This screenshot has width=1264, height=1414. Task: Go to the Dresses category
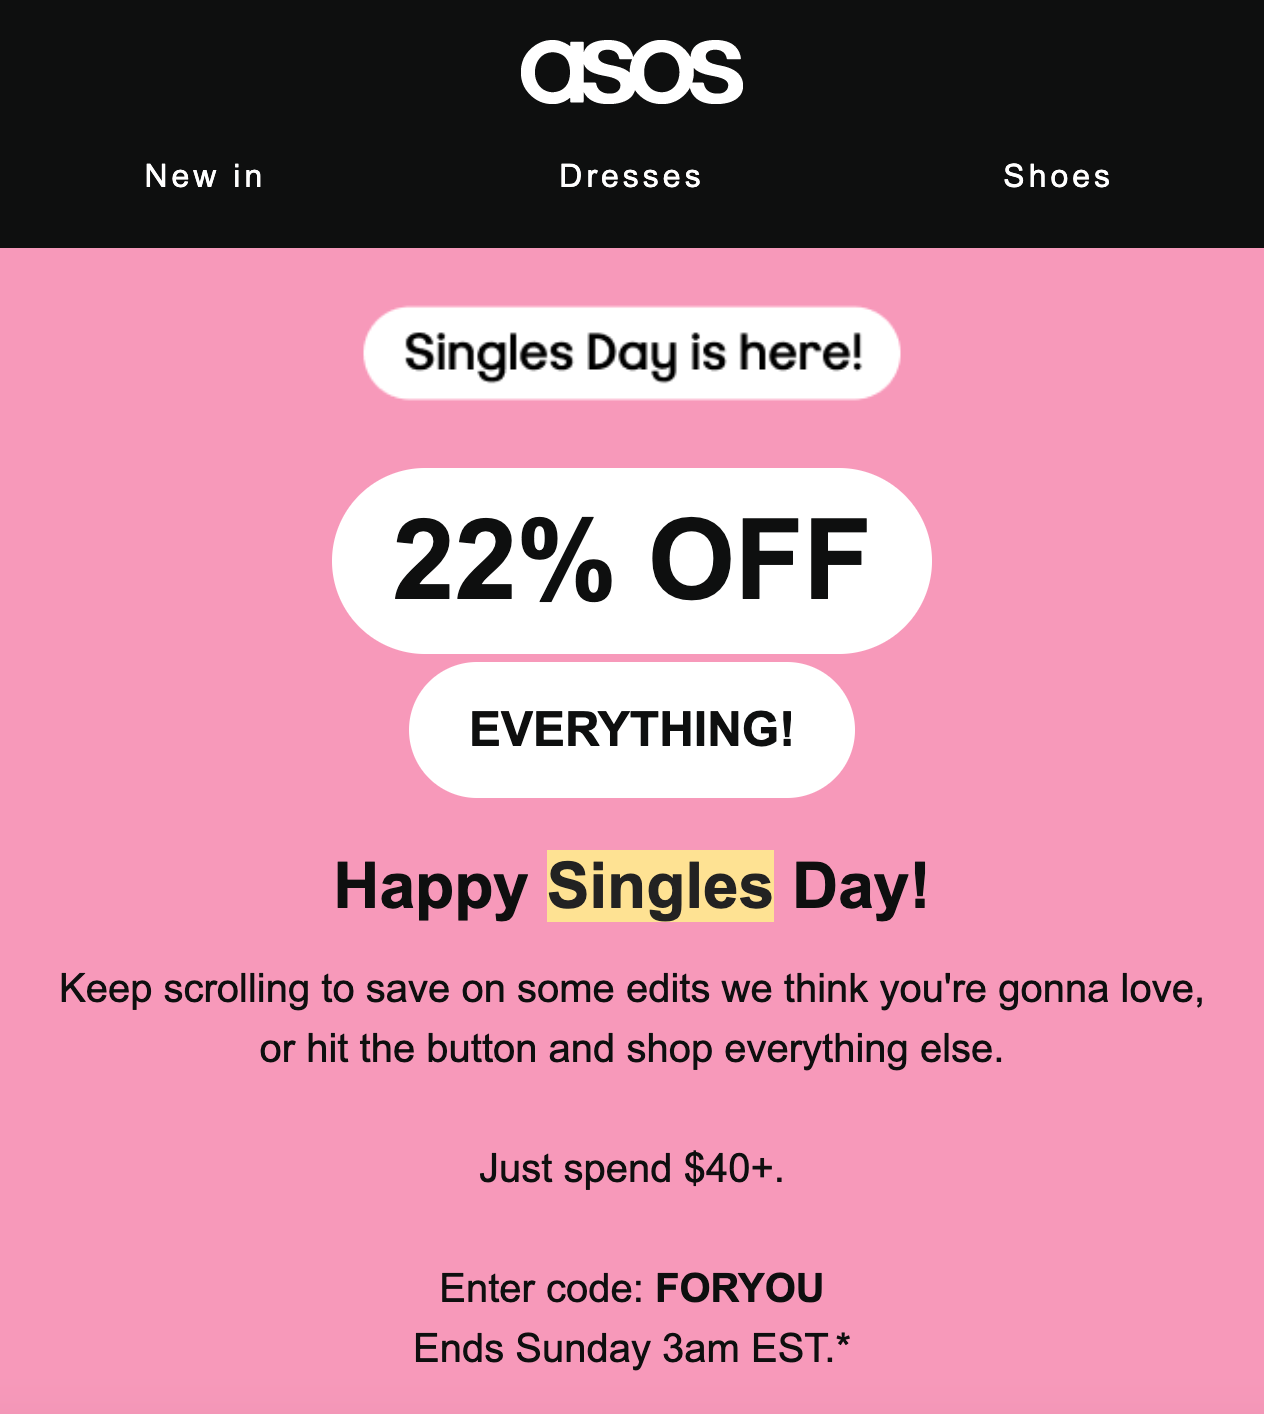click(x=631, y=176)
